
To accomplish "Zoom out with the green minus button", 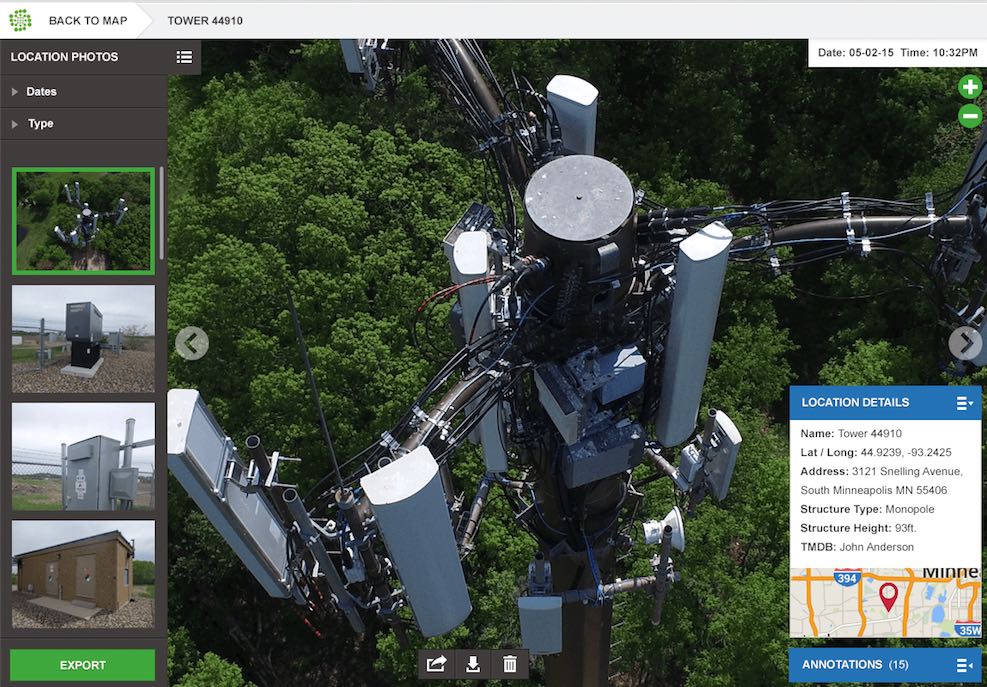I will pos(970,116).
